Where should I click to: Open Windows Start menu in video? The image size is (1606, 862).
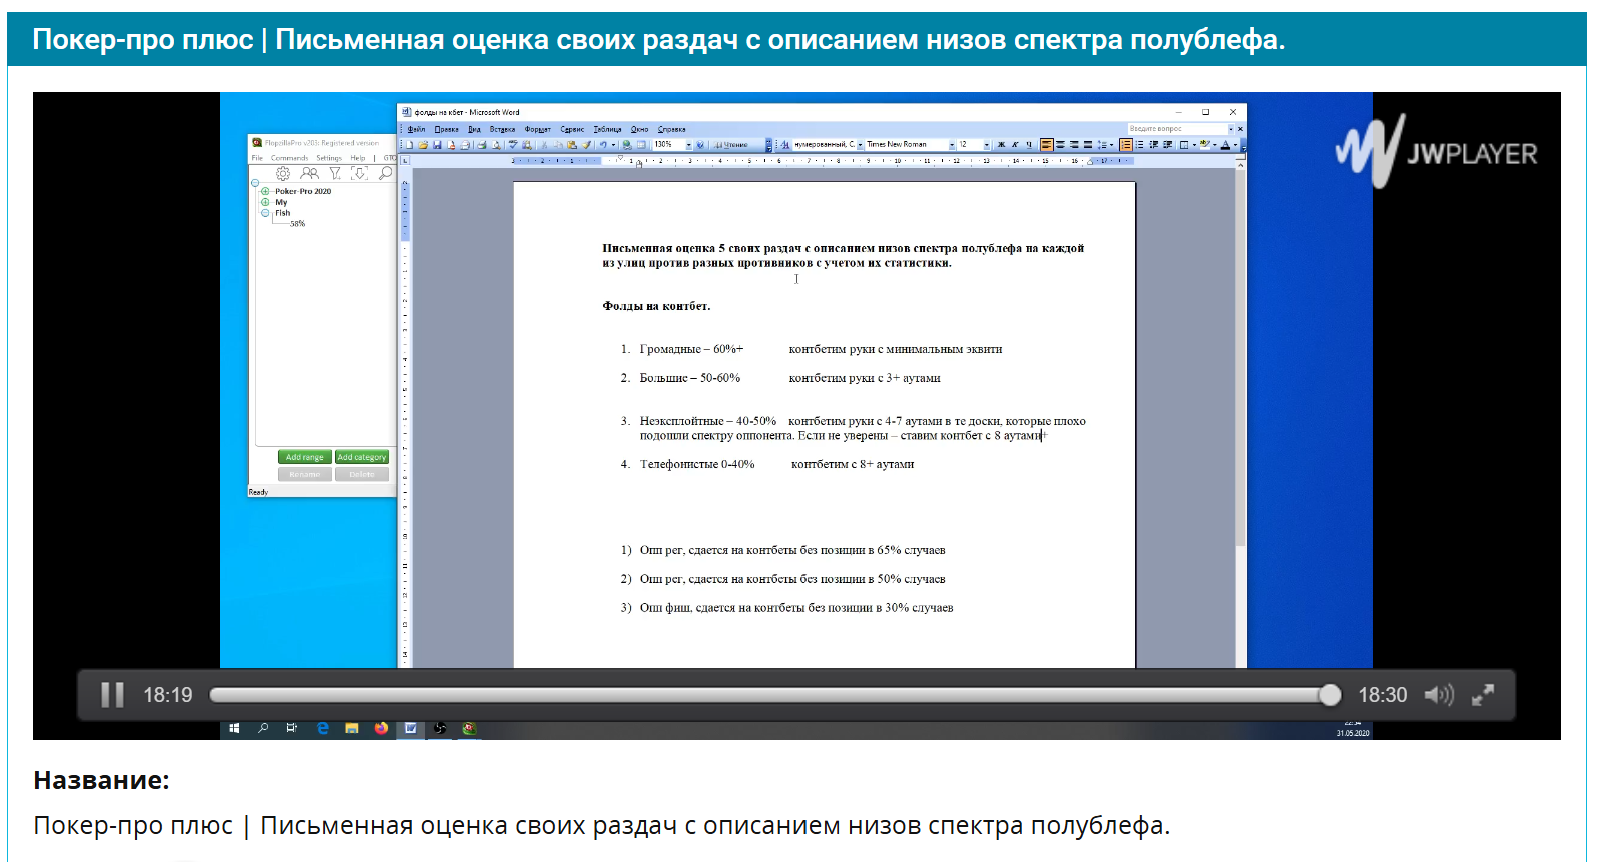pyautogui.click(x=234, y=728)
